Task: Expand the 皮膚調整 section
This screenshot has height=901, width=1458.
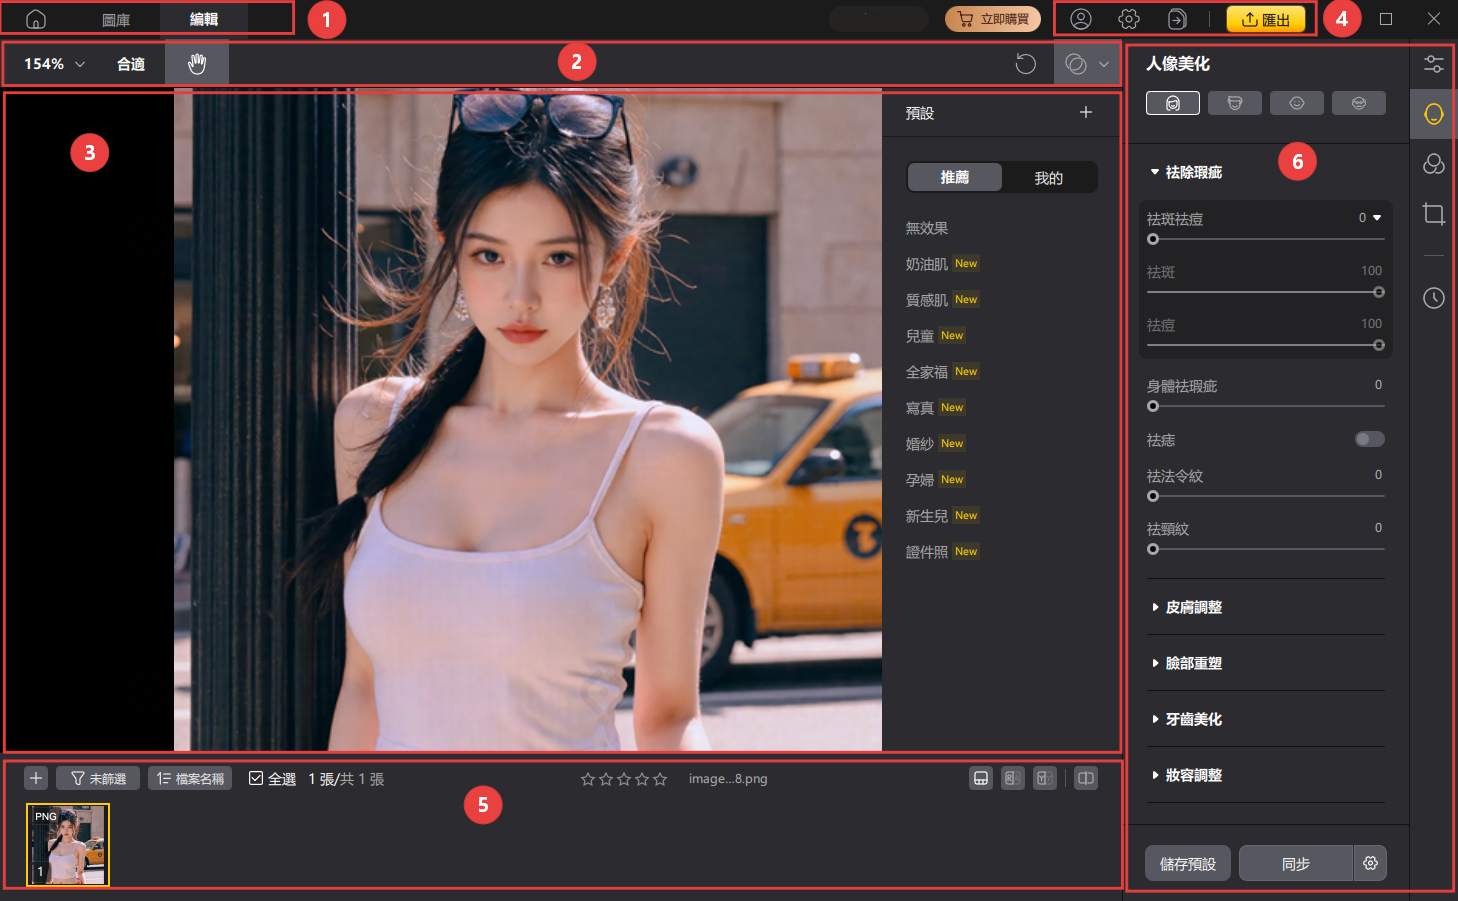Action: (x=1193, y=607)
